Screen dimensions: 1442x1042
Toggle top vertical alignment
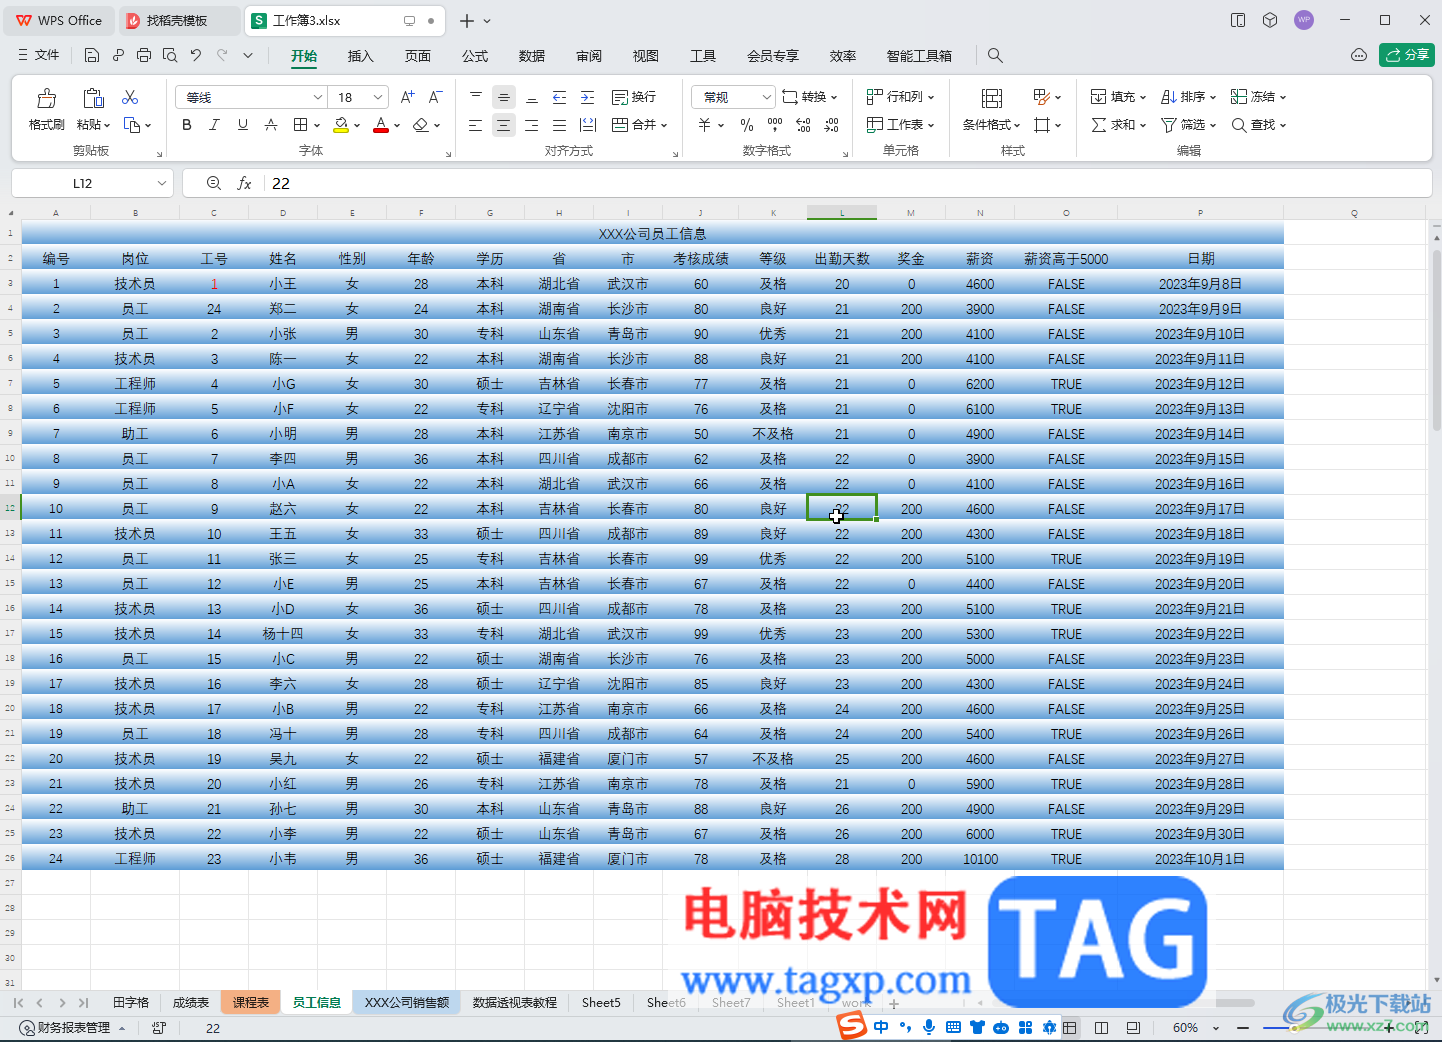pyautogui.click(x=476, y=97)
